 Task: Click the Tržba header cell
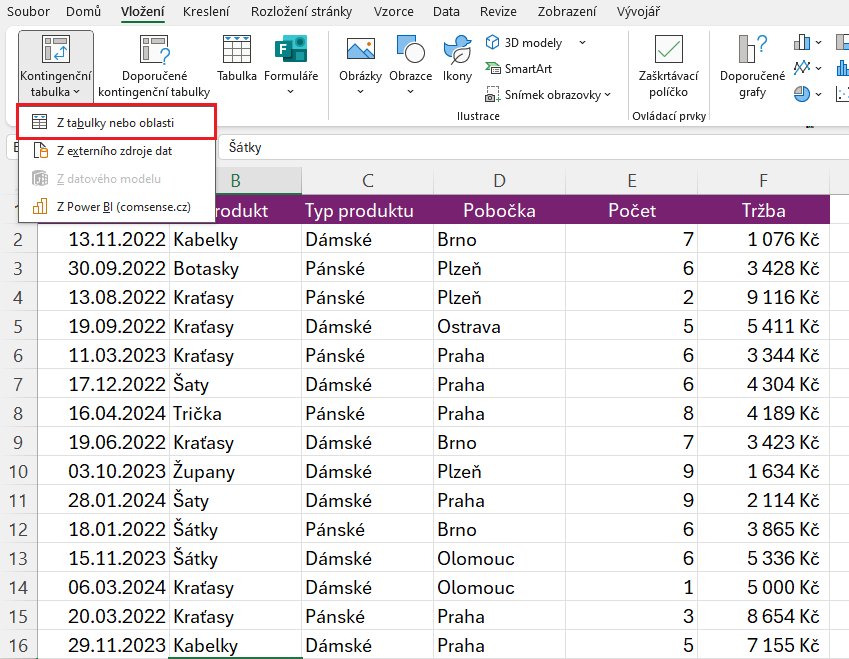(763, 211)
